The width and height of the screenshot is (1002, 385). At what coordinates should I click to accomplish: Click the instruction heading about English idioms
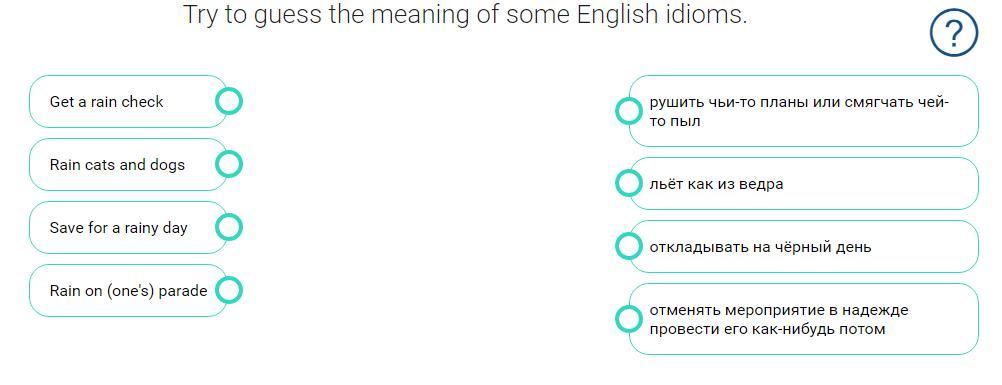coord(465,14)
